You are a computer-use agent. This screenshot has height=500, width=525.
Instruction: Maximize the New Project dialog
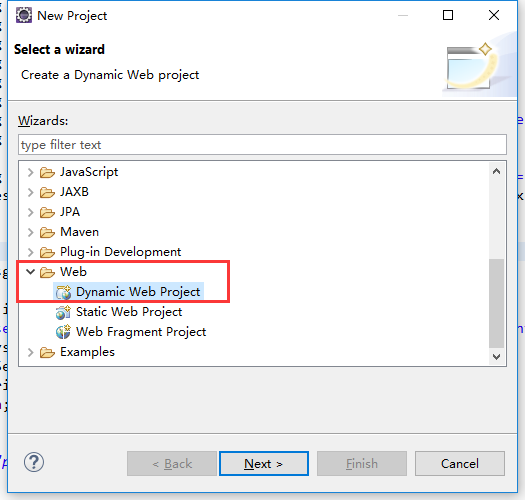pyautogui.click(x=448, y=15)
